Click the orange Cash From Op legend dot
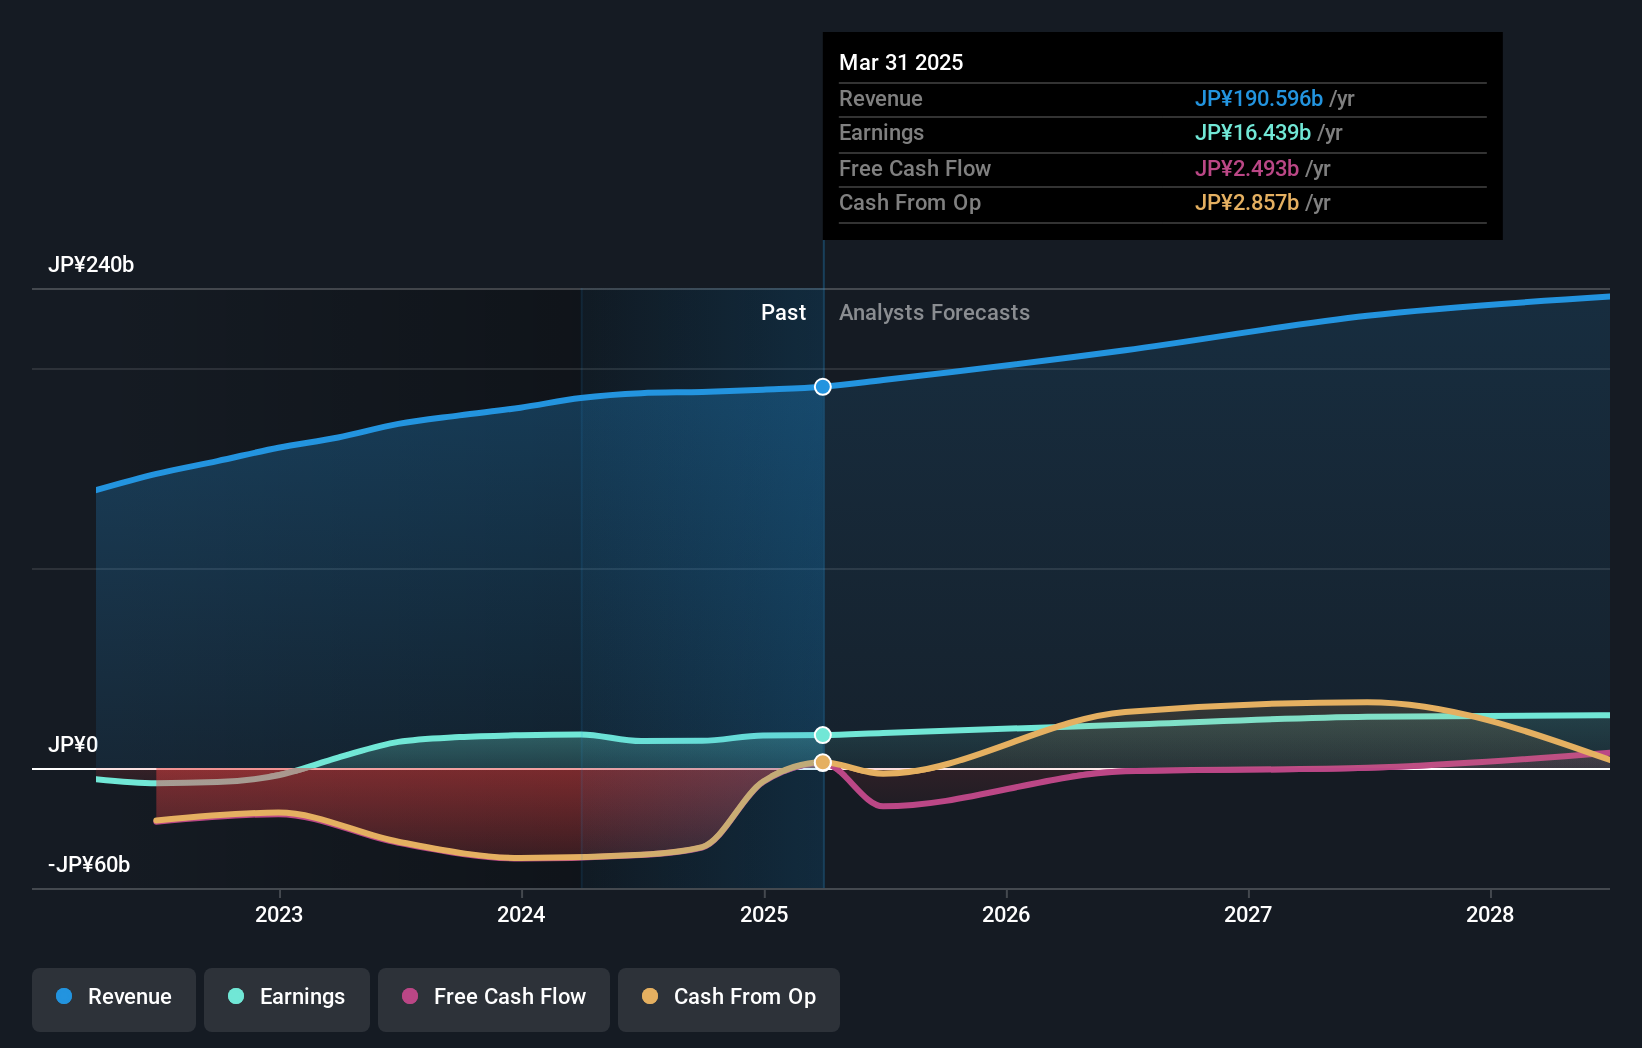Viewport: 1642px width, 1048px height. 650,996
